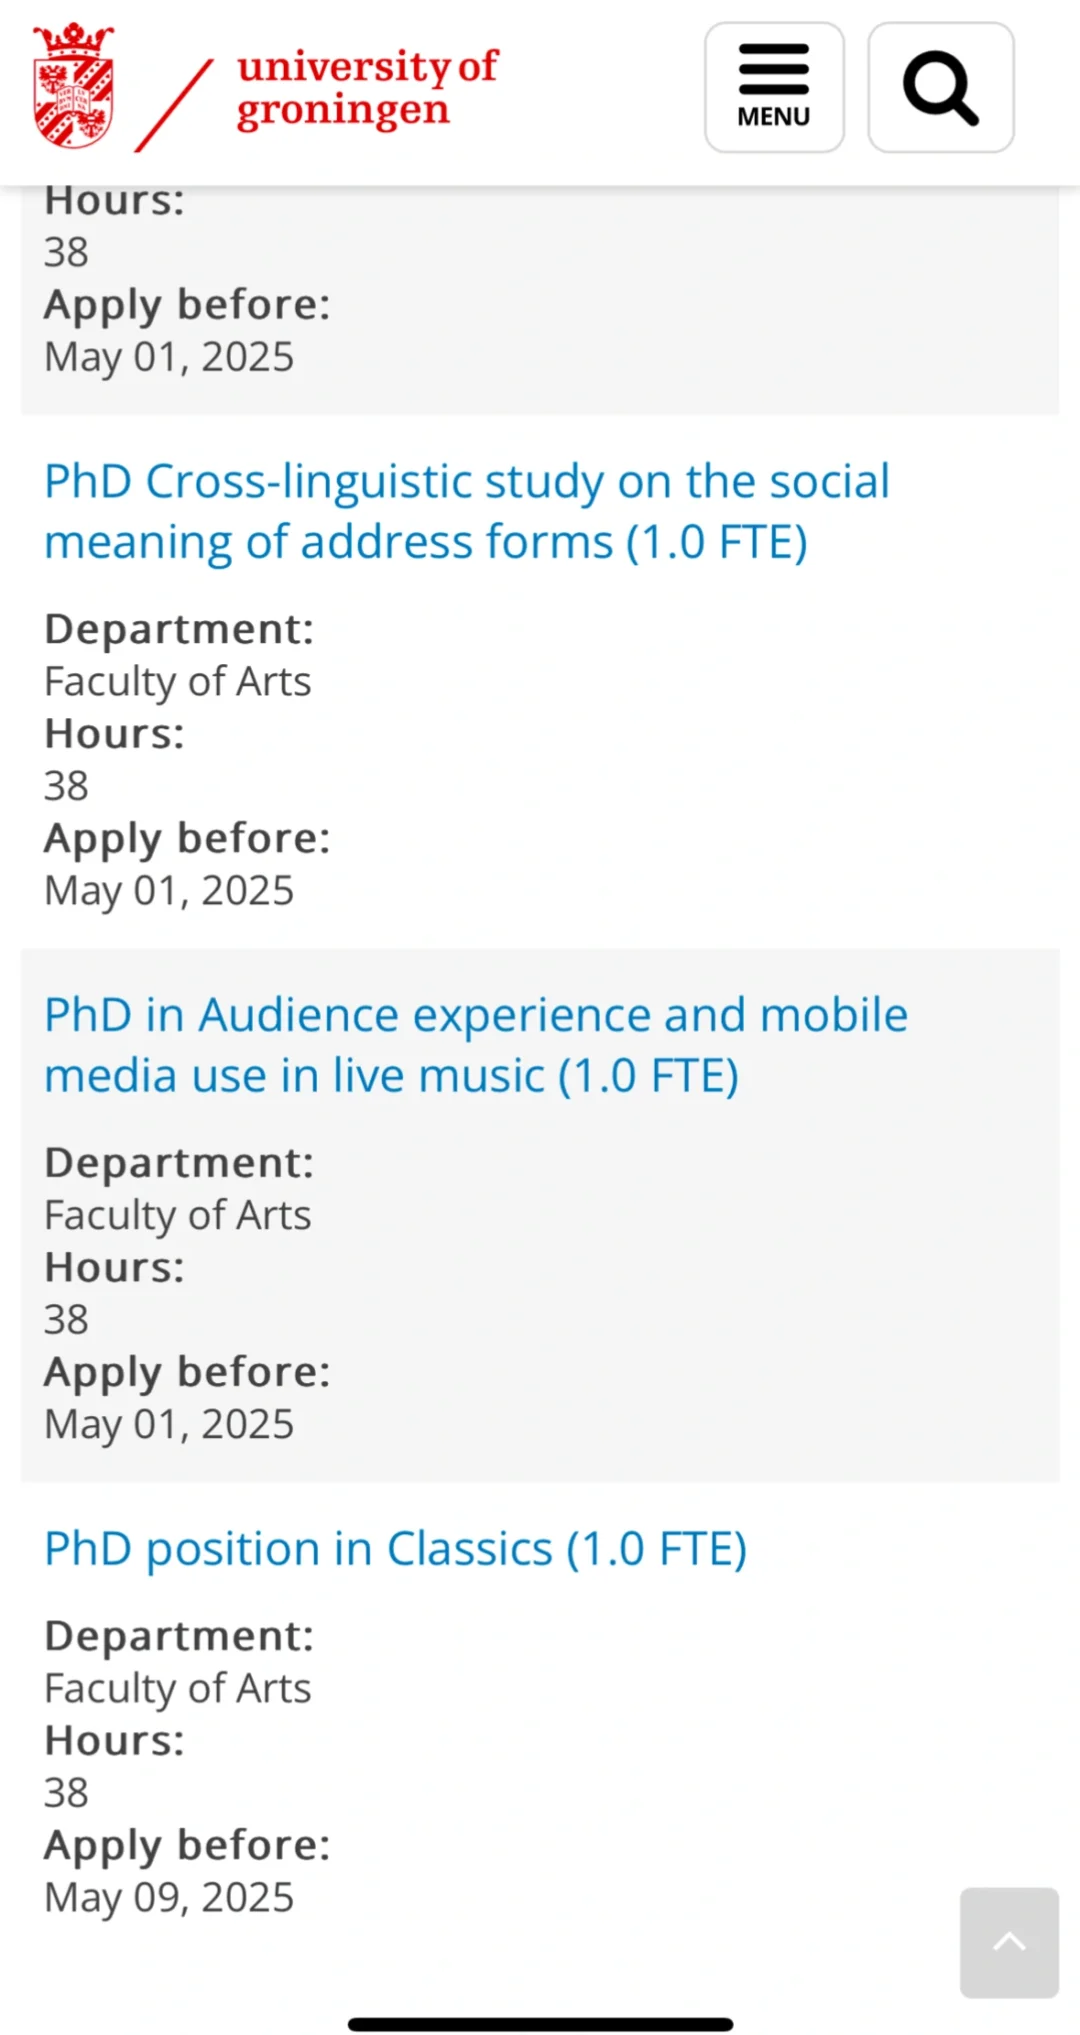Viewport: 1080px width, 2035px height.
Task: Click 'May 01, 2025' deadline of Cross-linguistic study
Action: [169, 890]
